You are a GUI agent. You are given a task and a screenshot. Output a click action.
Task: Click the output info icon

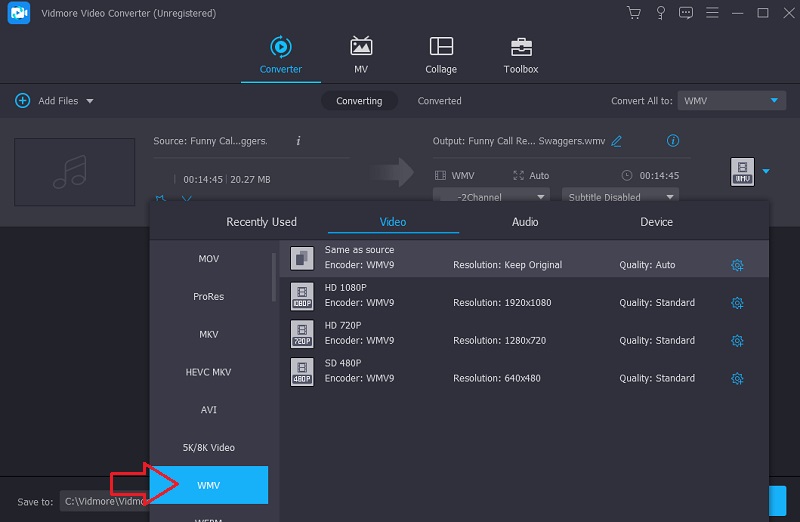[673, 141]
